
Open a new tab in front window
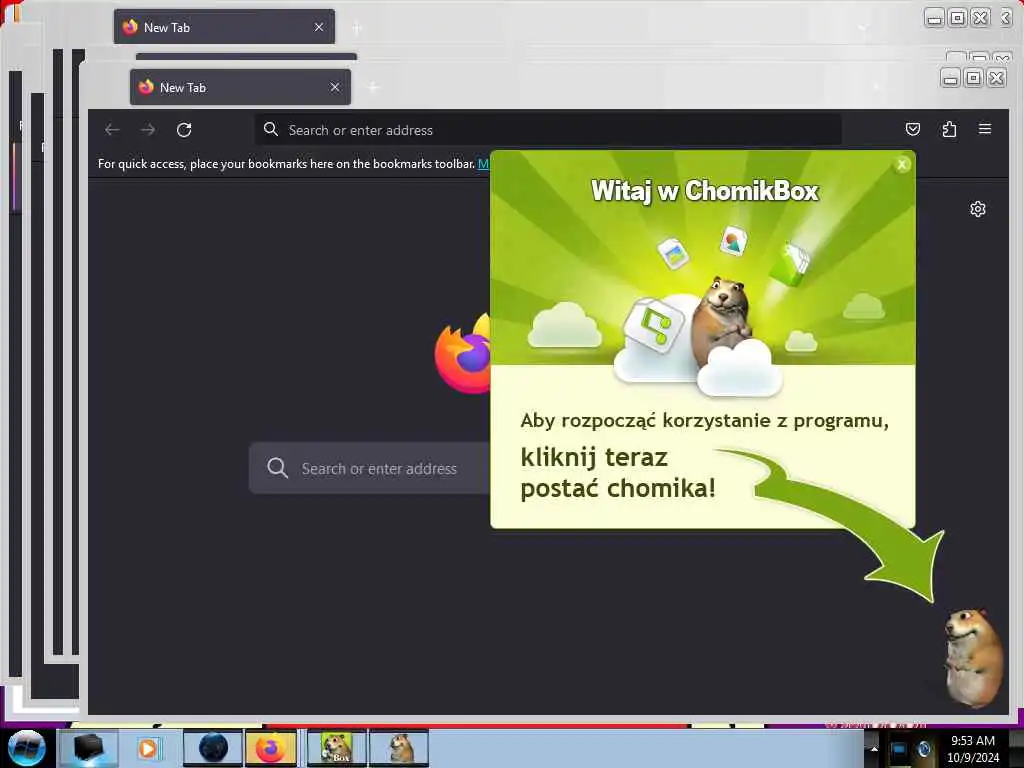click(x=373, y=88)
